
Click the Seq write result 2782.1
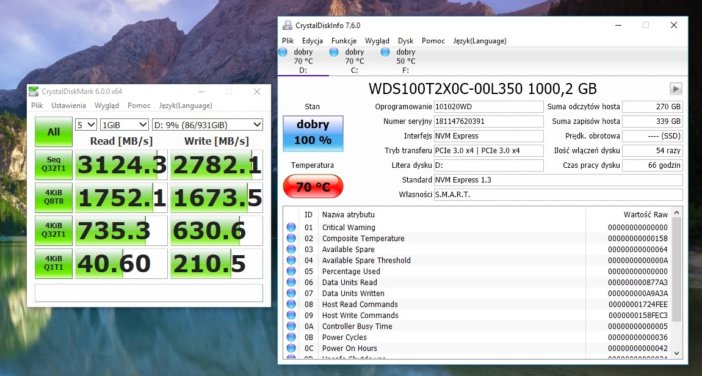point(217,165)
